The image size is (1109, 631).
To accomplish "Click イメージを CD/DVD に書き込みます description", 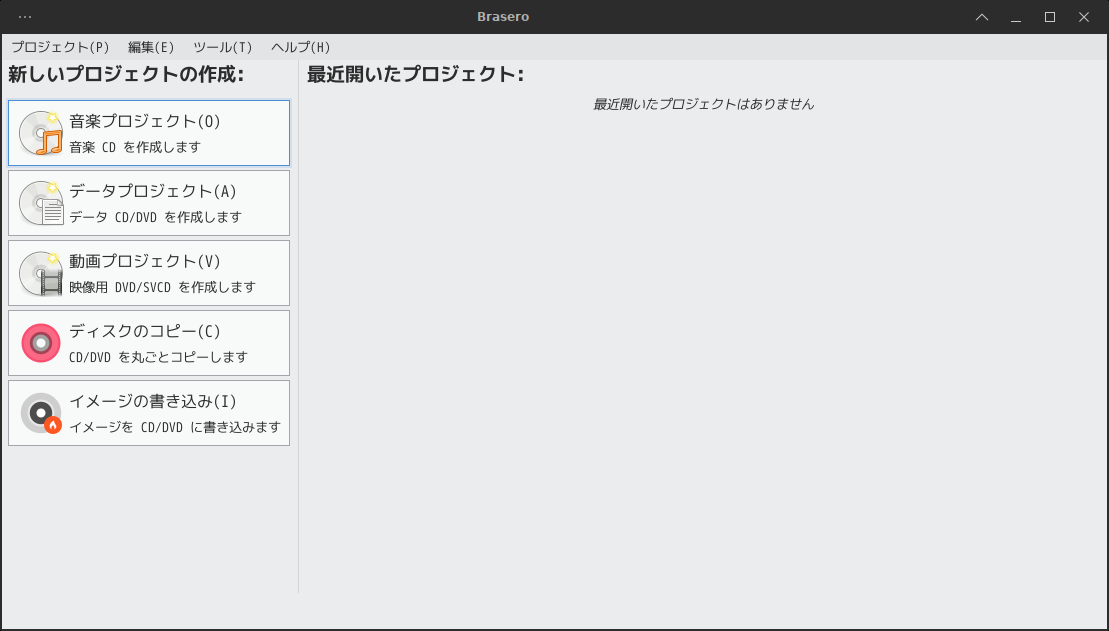I will click(x=175, y=427).
